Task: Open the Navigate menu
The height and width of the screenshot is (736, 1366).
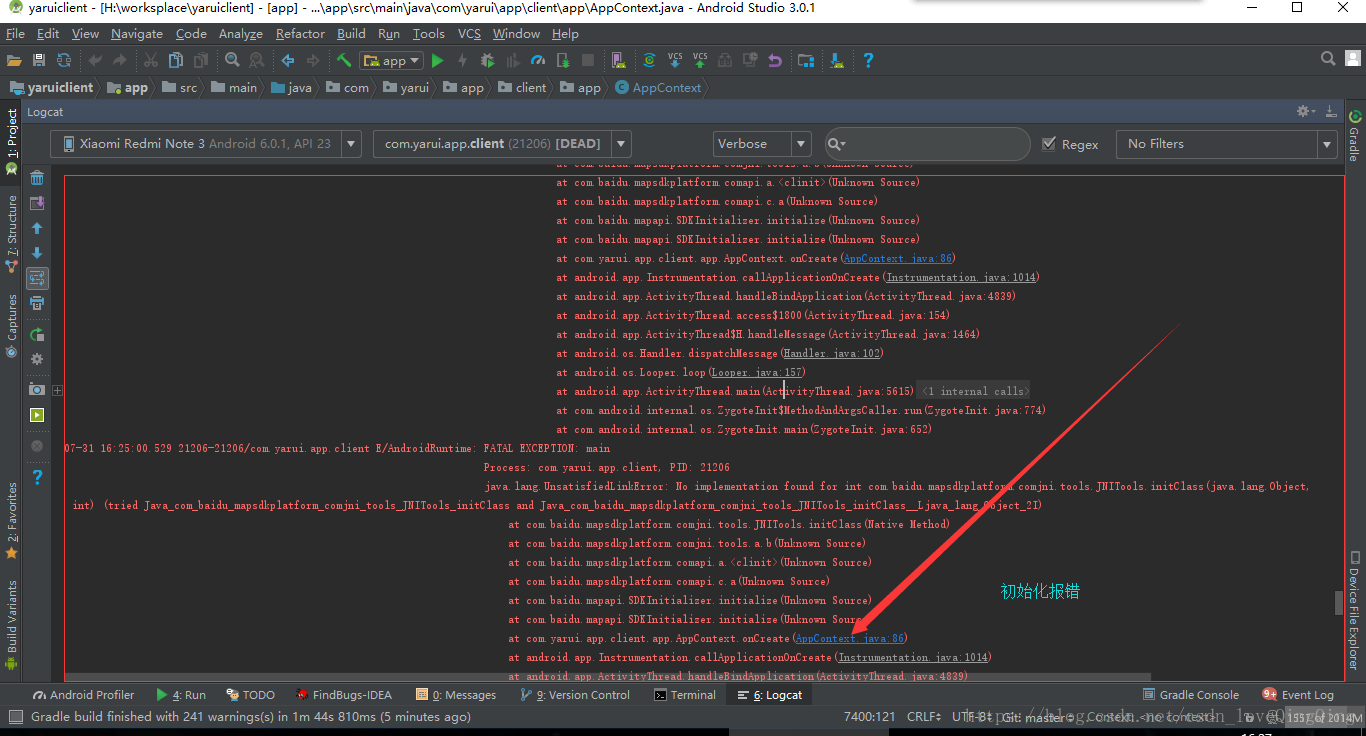Action: click(136, 33)
